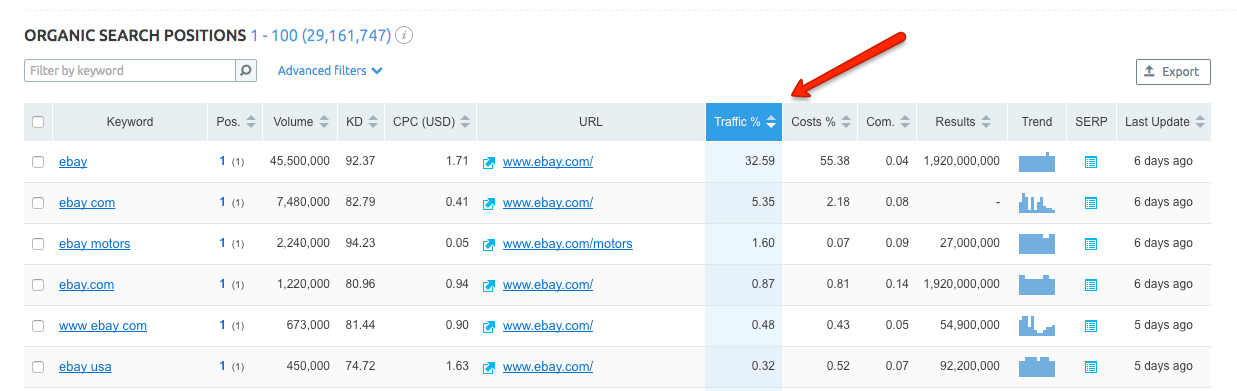Click trend chart for www ebay com keyword
Image resolution: width=1237 pixels, height=391 pixels.
(x=1037, y=326)
